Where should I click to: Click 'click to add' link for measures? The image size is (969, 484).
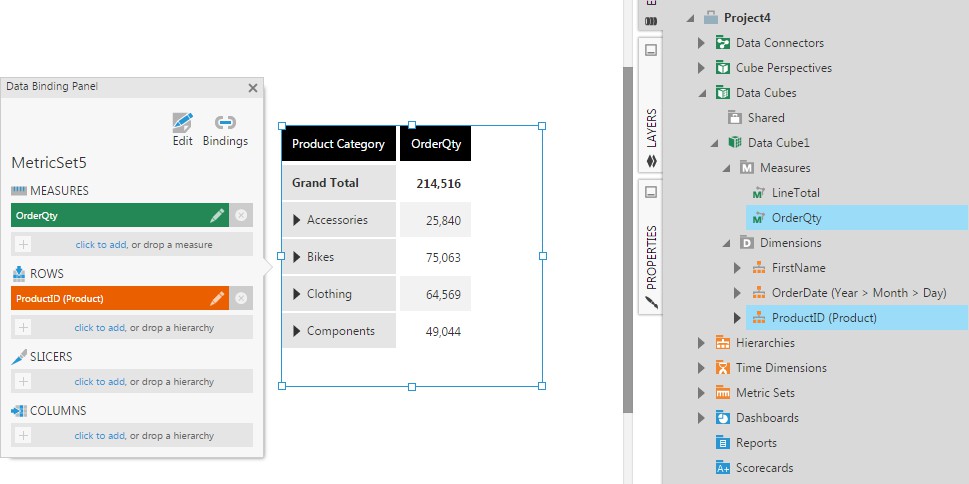pyautogui.click(x=101, y=245)
